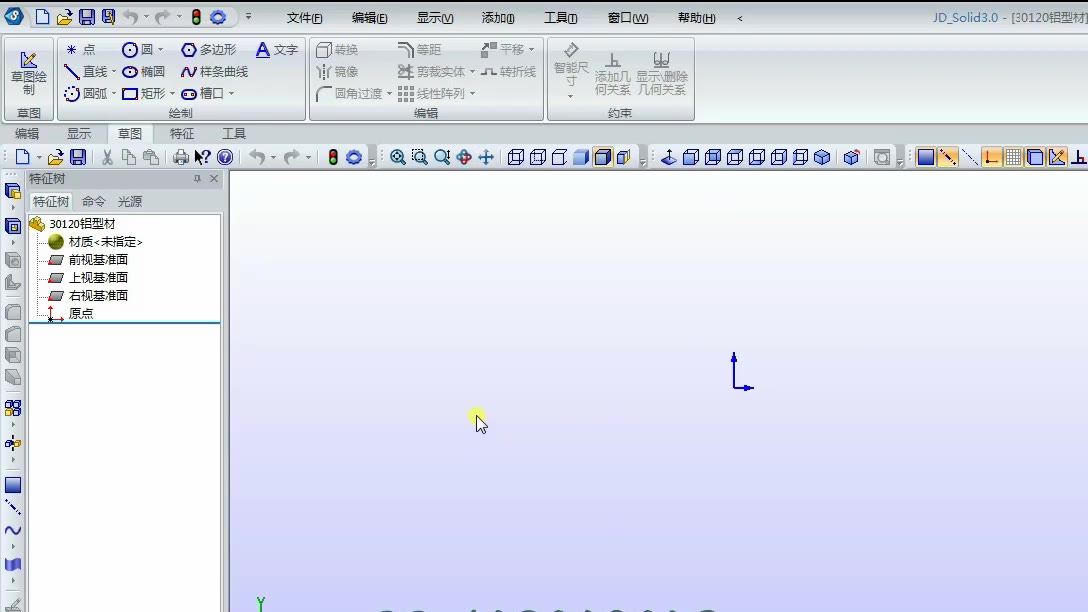Click the 草图绘制 sketch button
Viewport: 1088px width, 612px height.
[28, 73]
